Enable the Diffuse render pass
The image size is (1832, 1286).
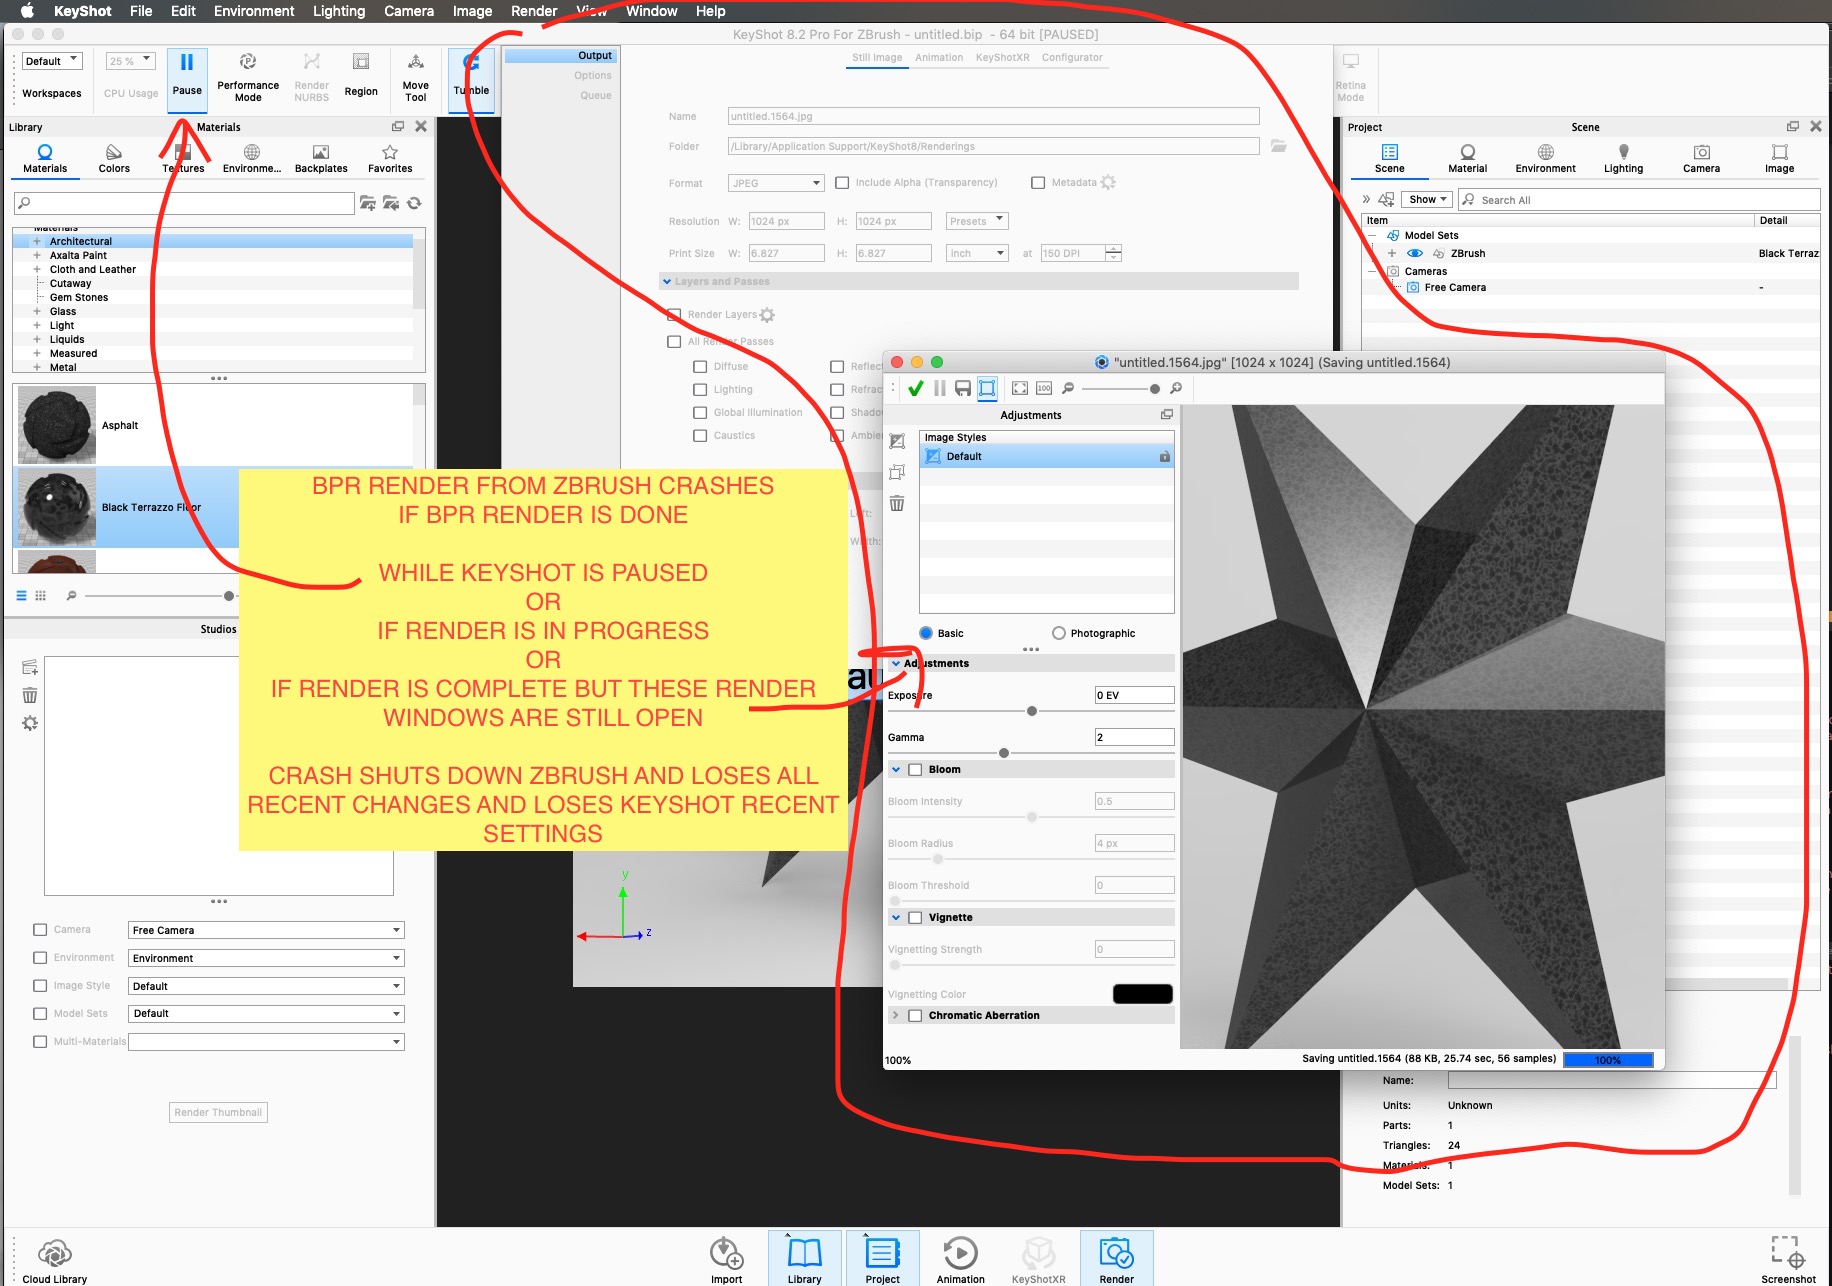[x=700, y=366]
